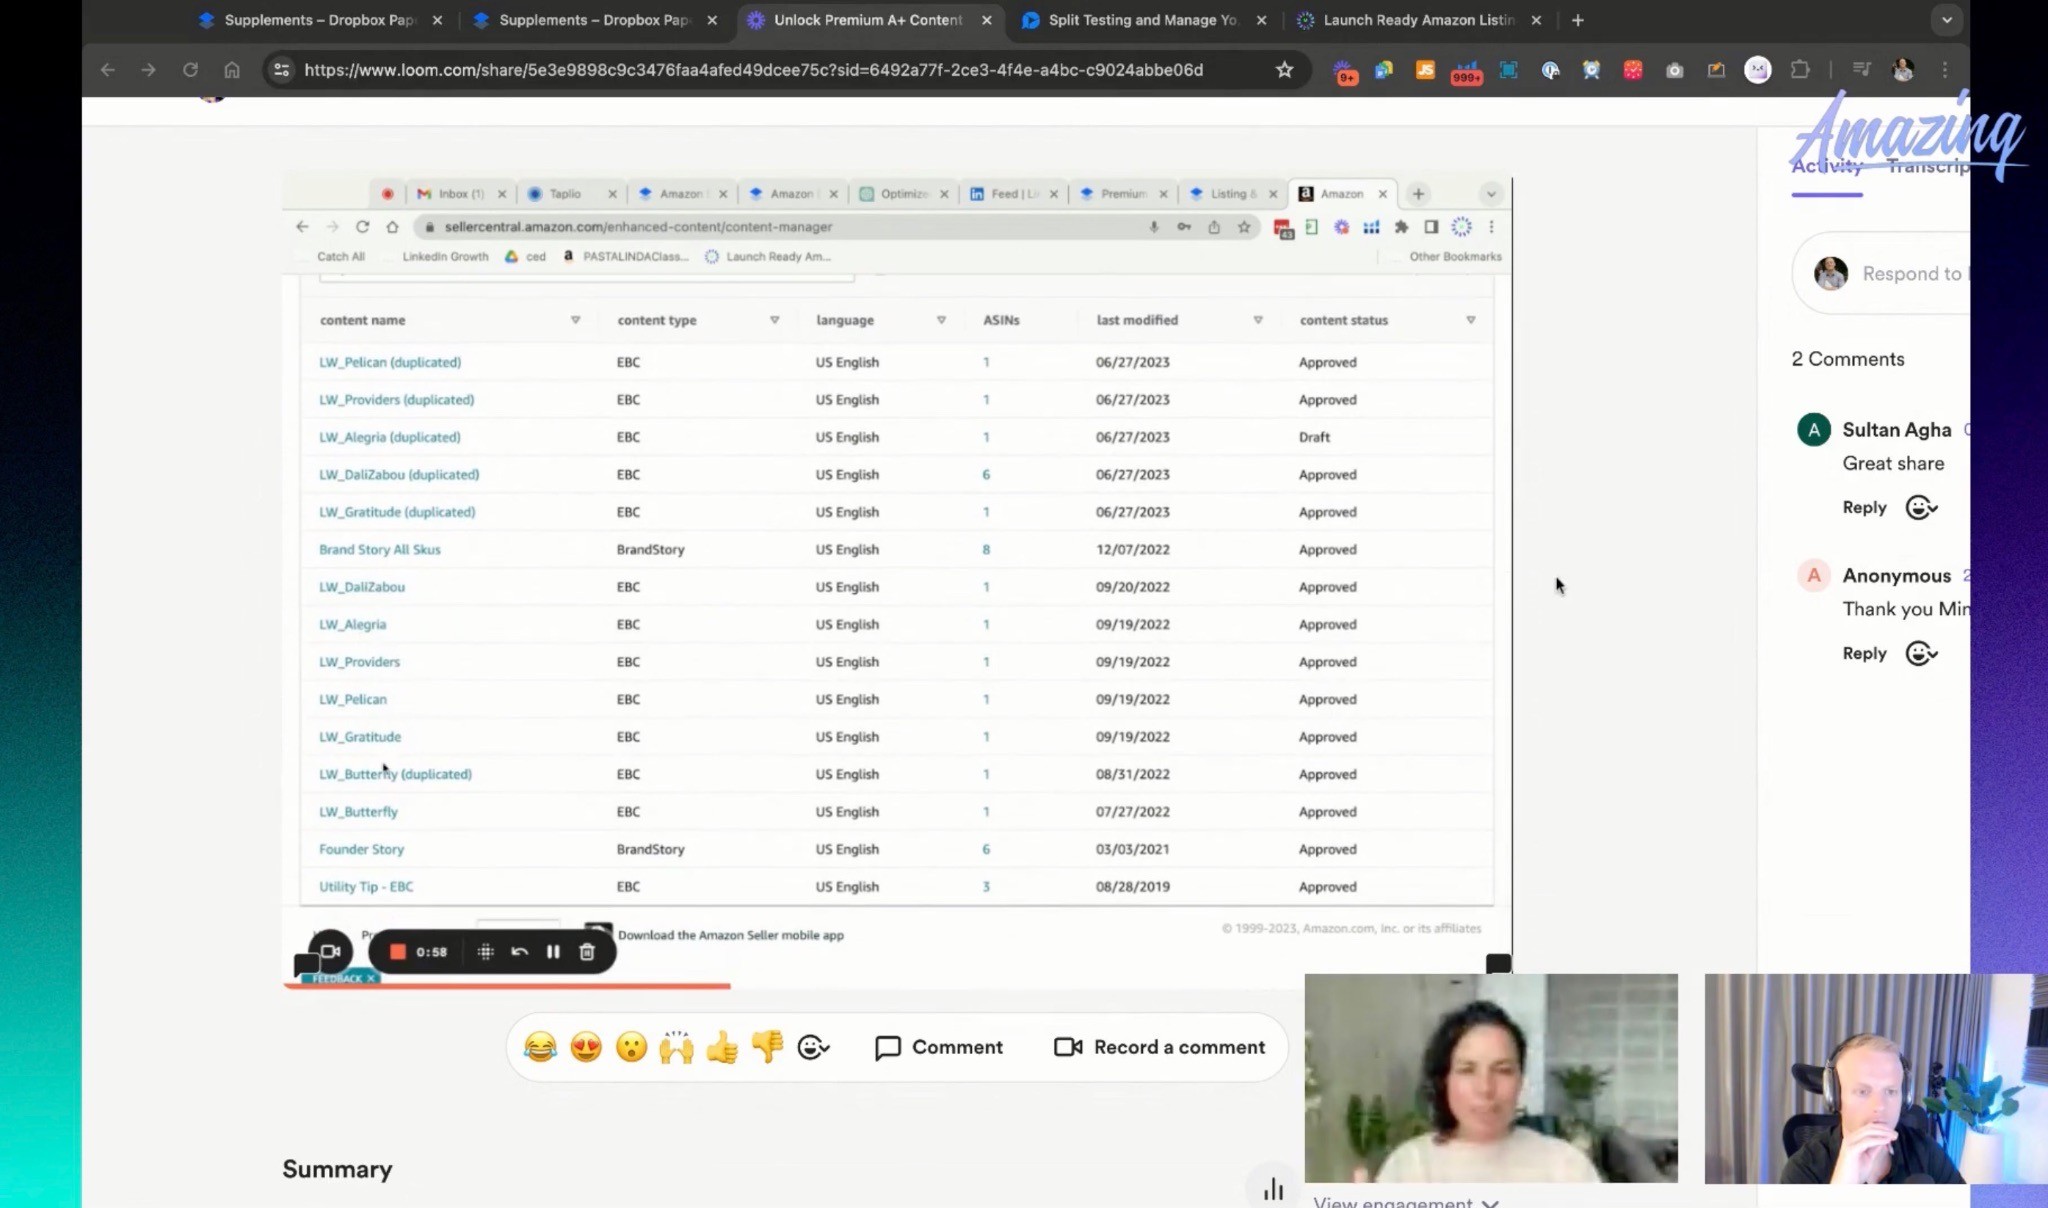
Task: Open the last modified column filter
Action: 1258,320
